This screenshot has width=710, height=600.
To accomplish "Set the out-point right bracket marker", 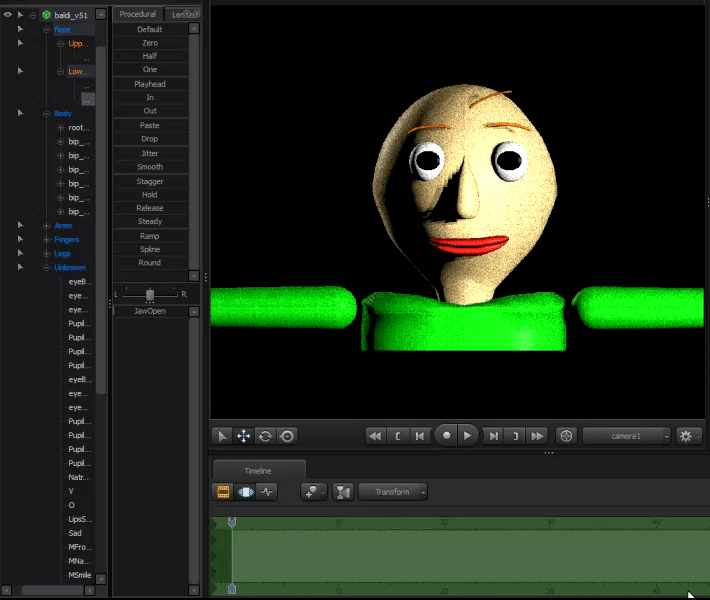I will pyautogui.click(x=515, y=436).
